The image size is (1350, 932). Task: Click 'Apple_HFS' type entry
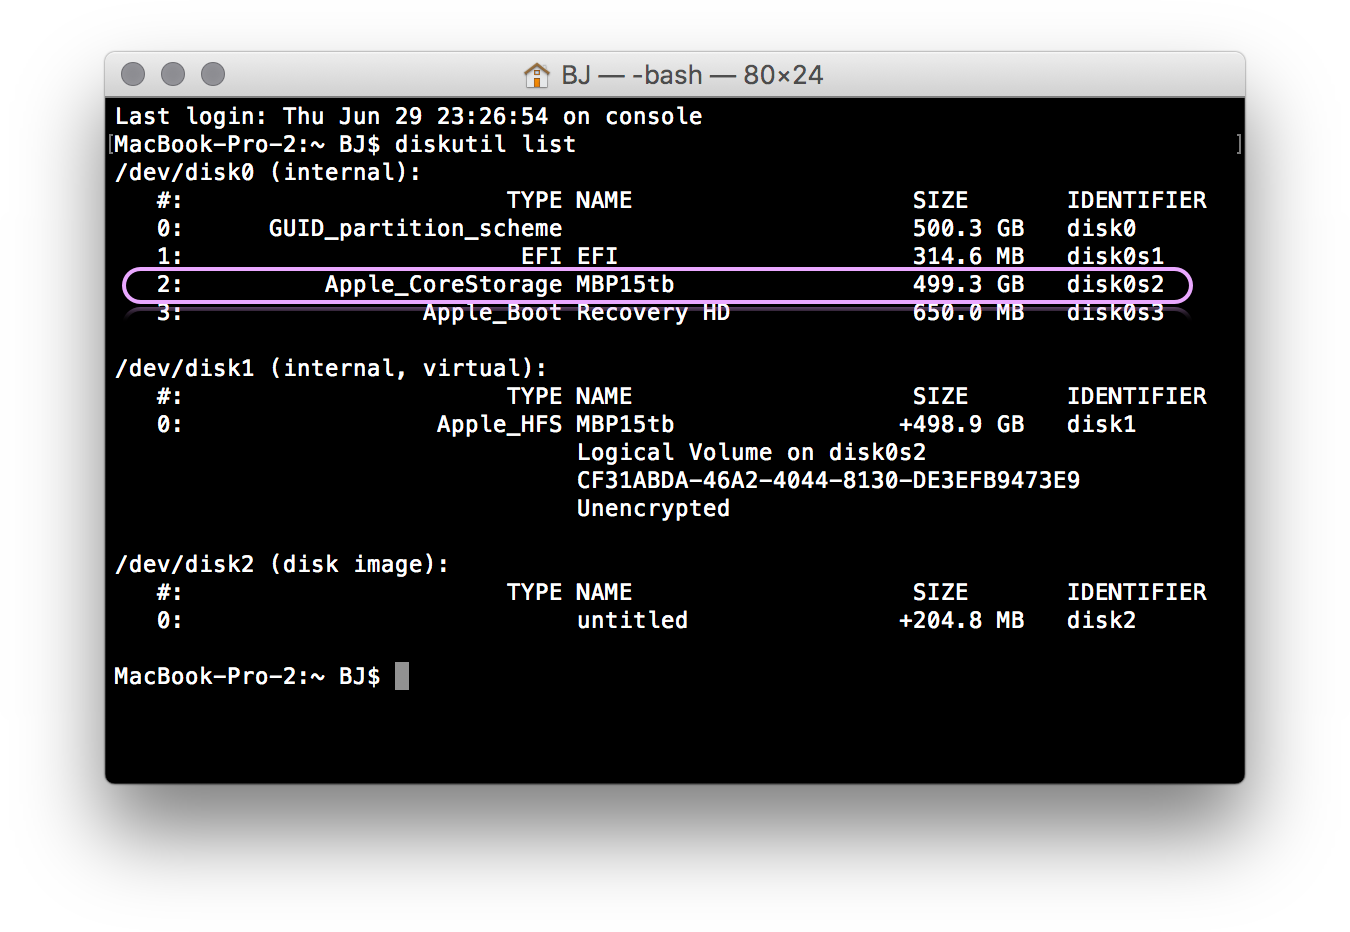pos(499,424)
